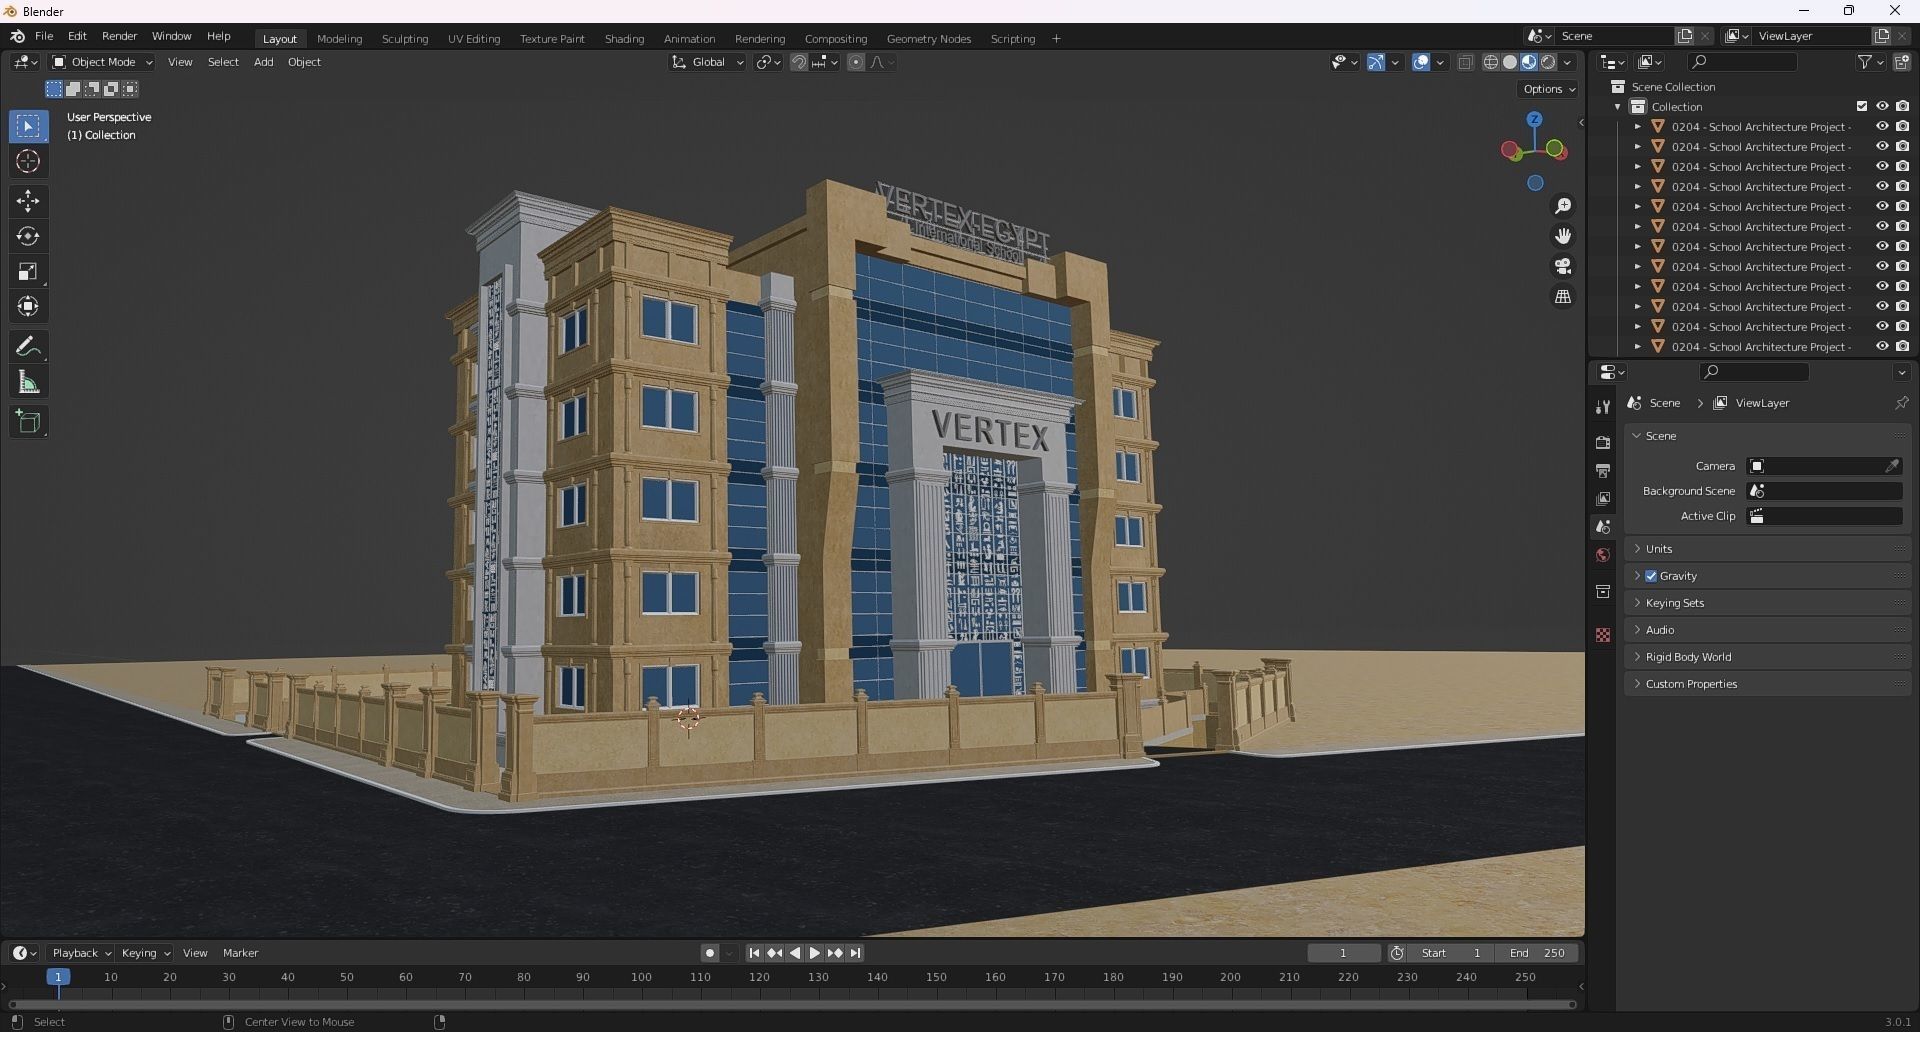Jump to the timeline end frame

click(x=855, y=953)
